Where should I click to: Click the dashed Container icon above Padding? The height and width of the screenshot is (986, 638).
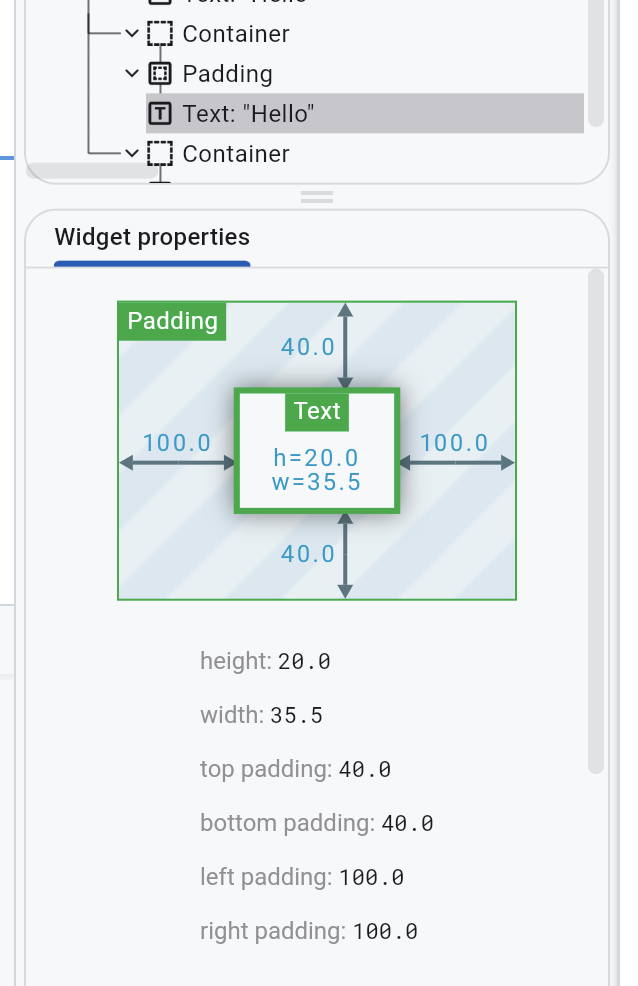pyautogui.click(x=160, y=33)
